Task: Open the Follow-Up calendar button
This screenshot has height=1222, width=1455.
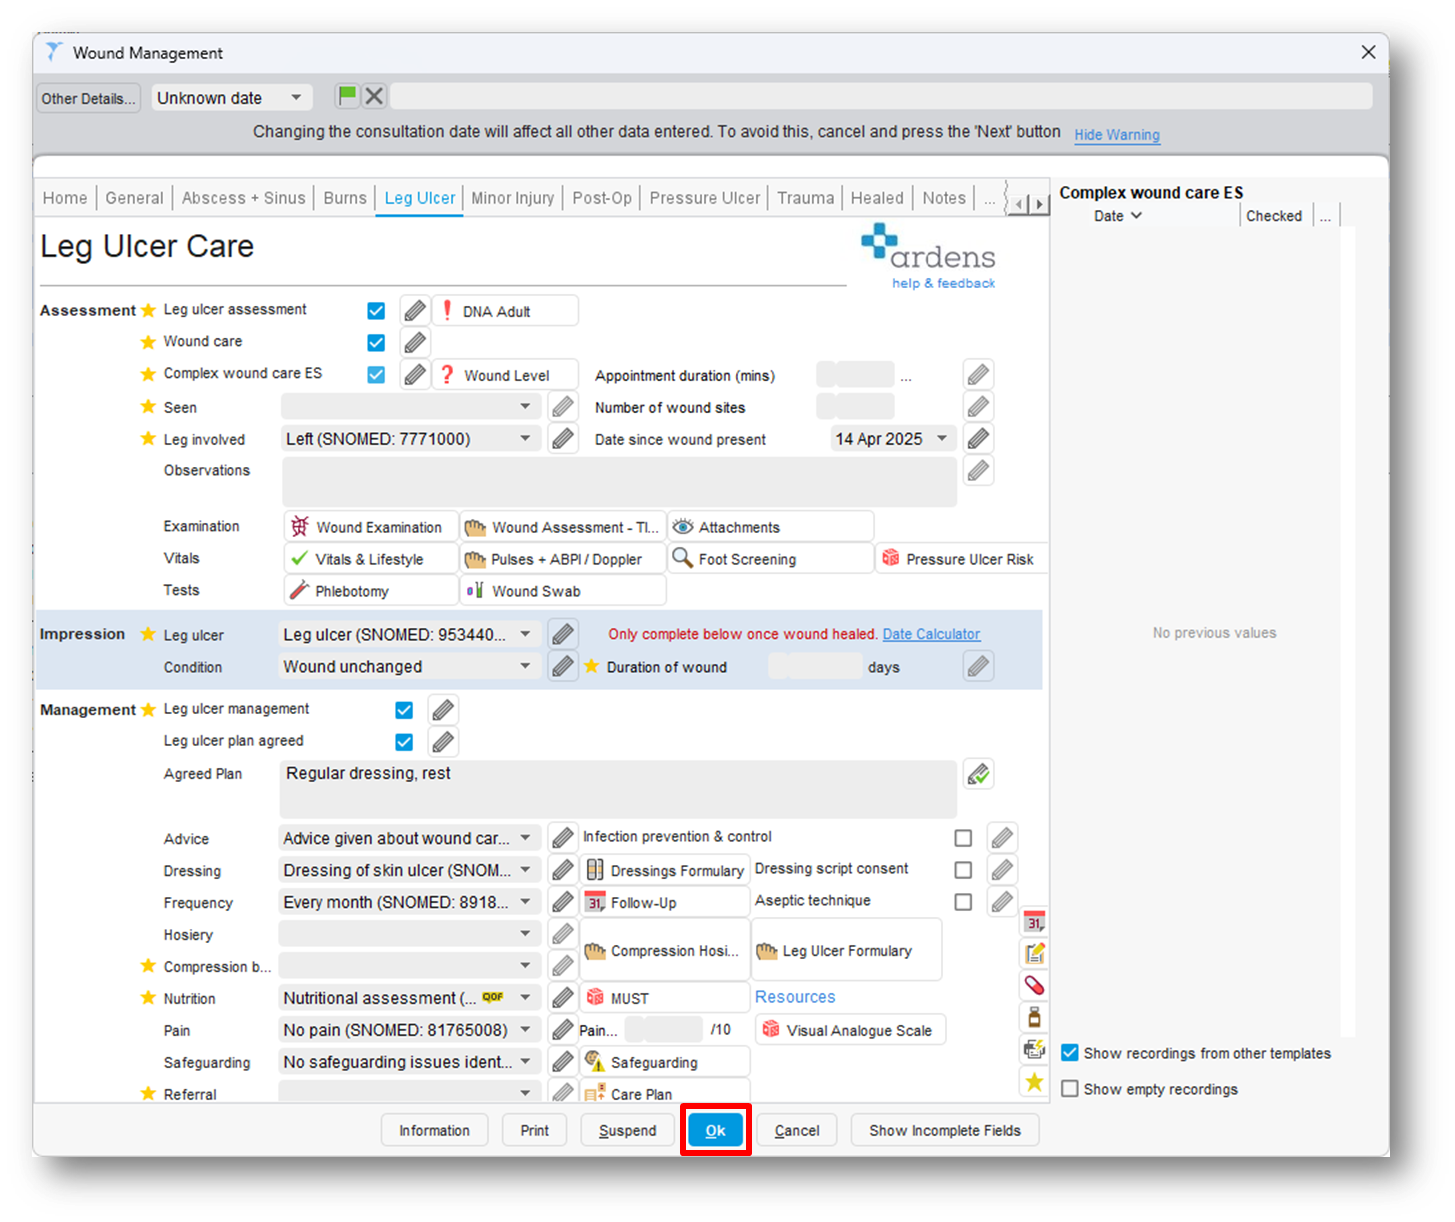Action: [665, 902]
